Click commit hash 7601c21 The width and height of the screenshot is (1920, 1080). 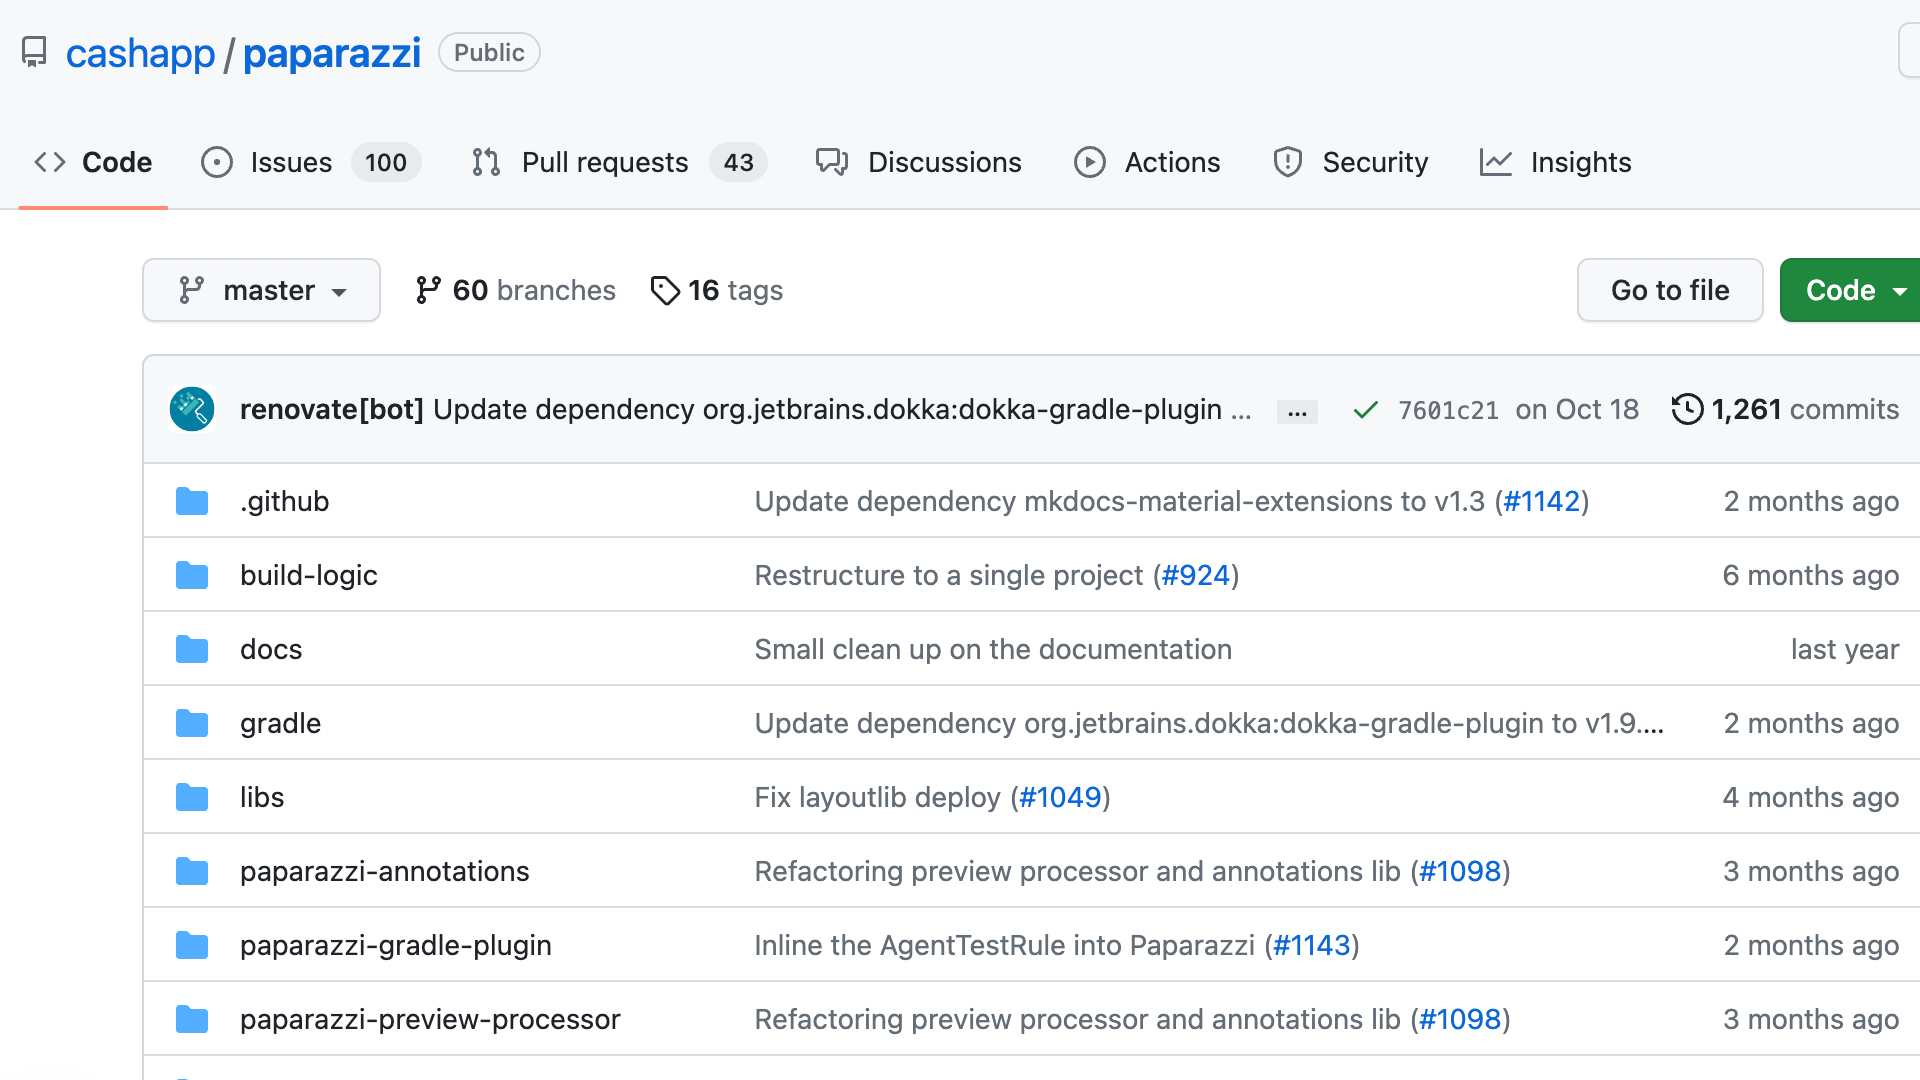[1447, 410]
